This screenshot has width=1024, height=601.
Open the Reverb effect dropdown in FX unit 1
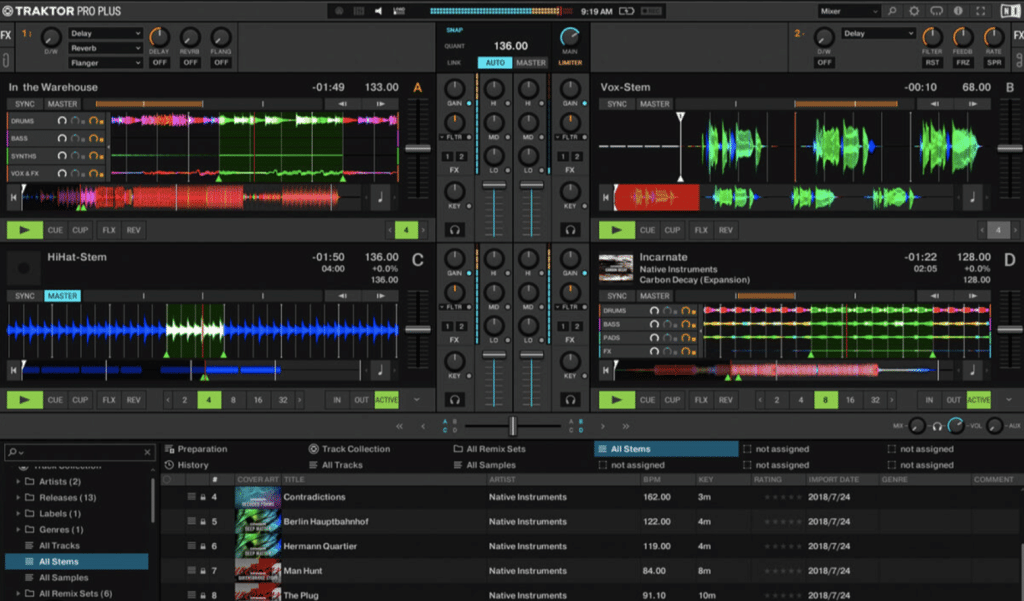tap(105, 48)
